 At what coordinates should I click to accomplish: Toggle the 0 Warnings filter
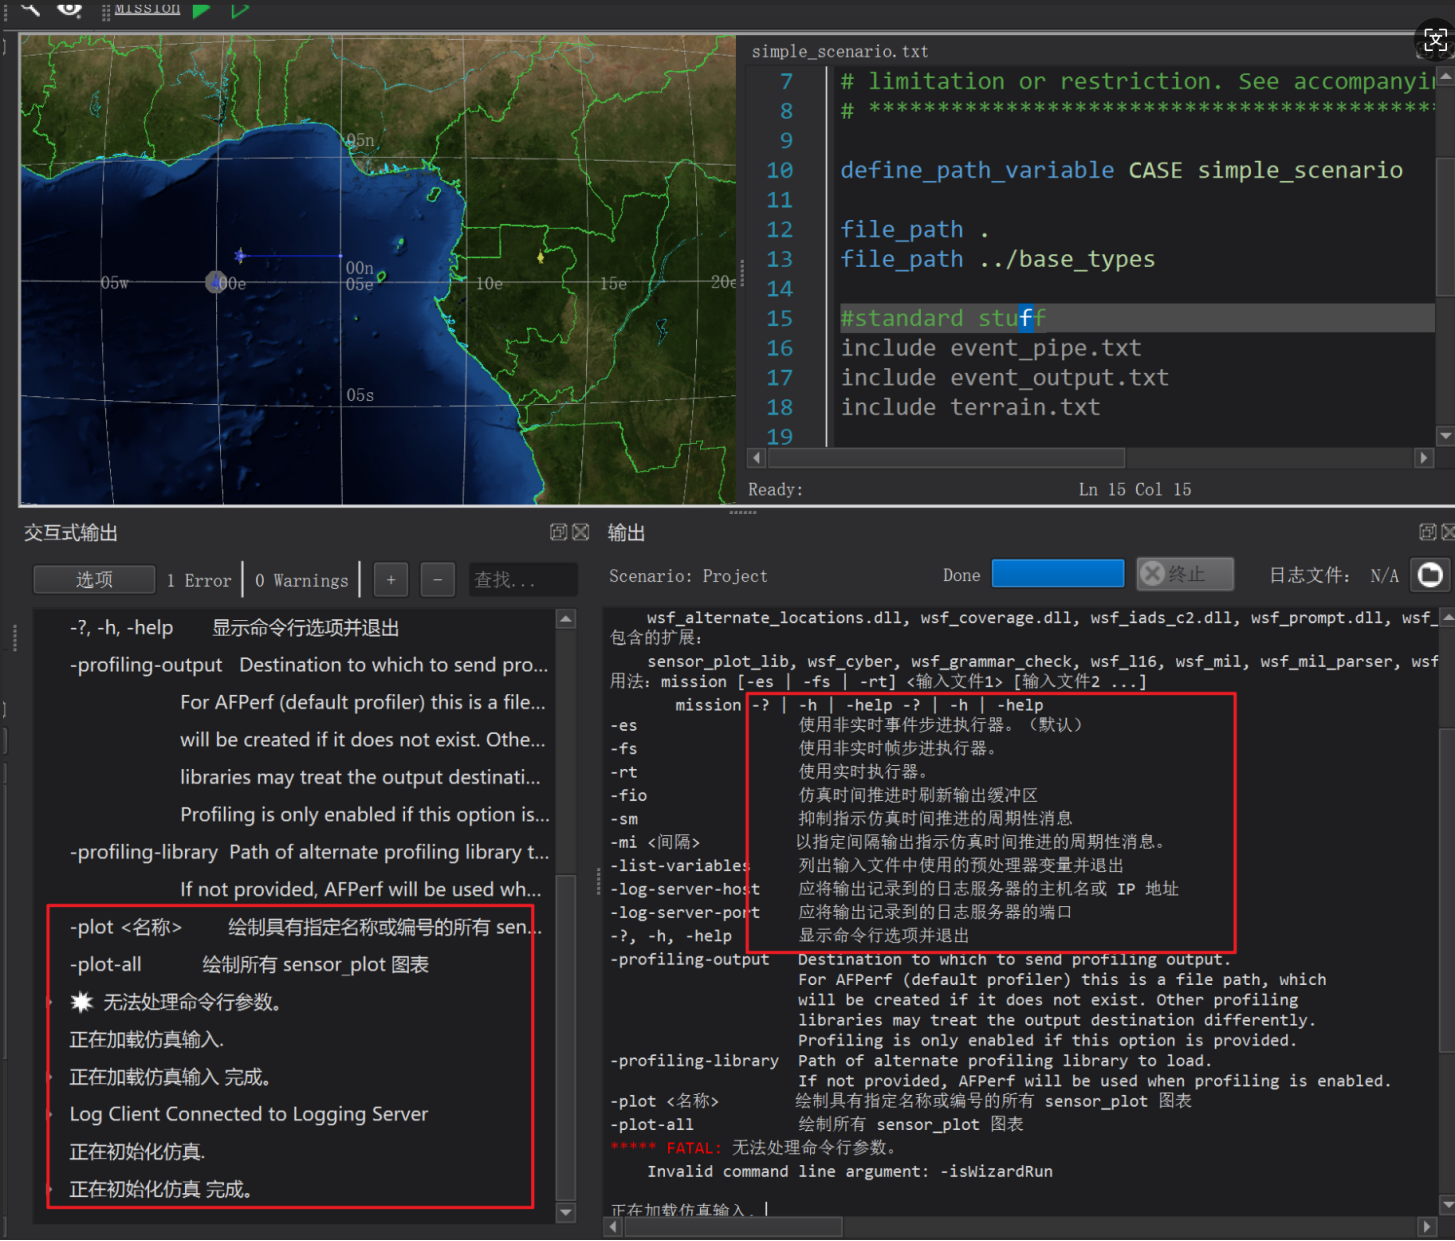click(x=301, y=580)
